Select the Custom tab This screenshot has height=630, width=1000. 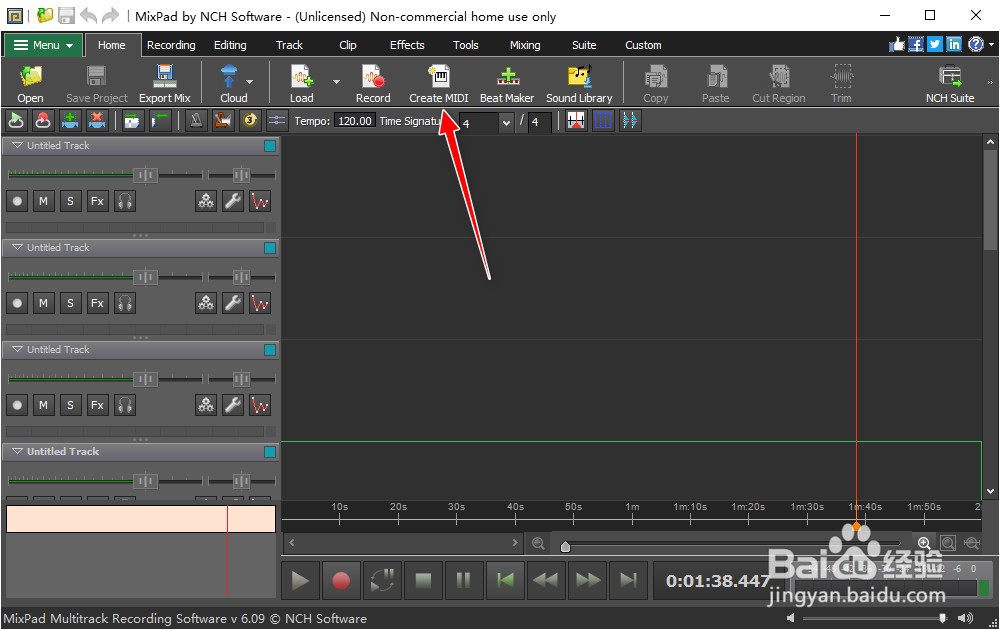coord(643,45)
